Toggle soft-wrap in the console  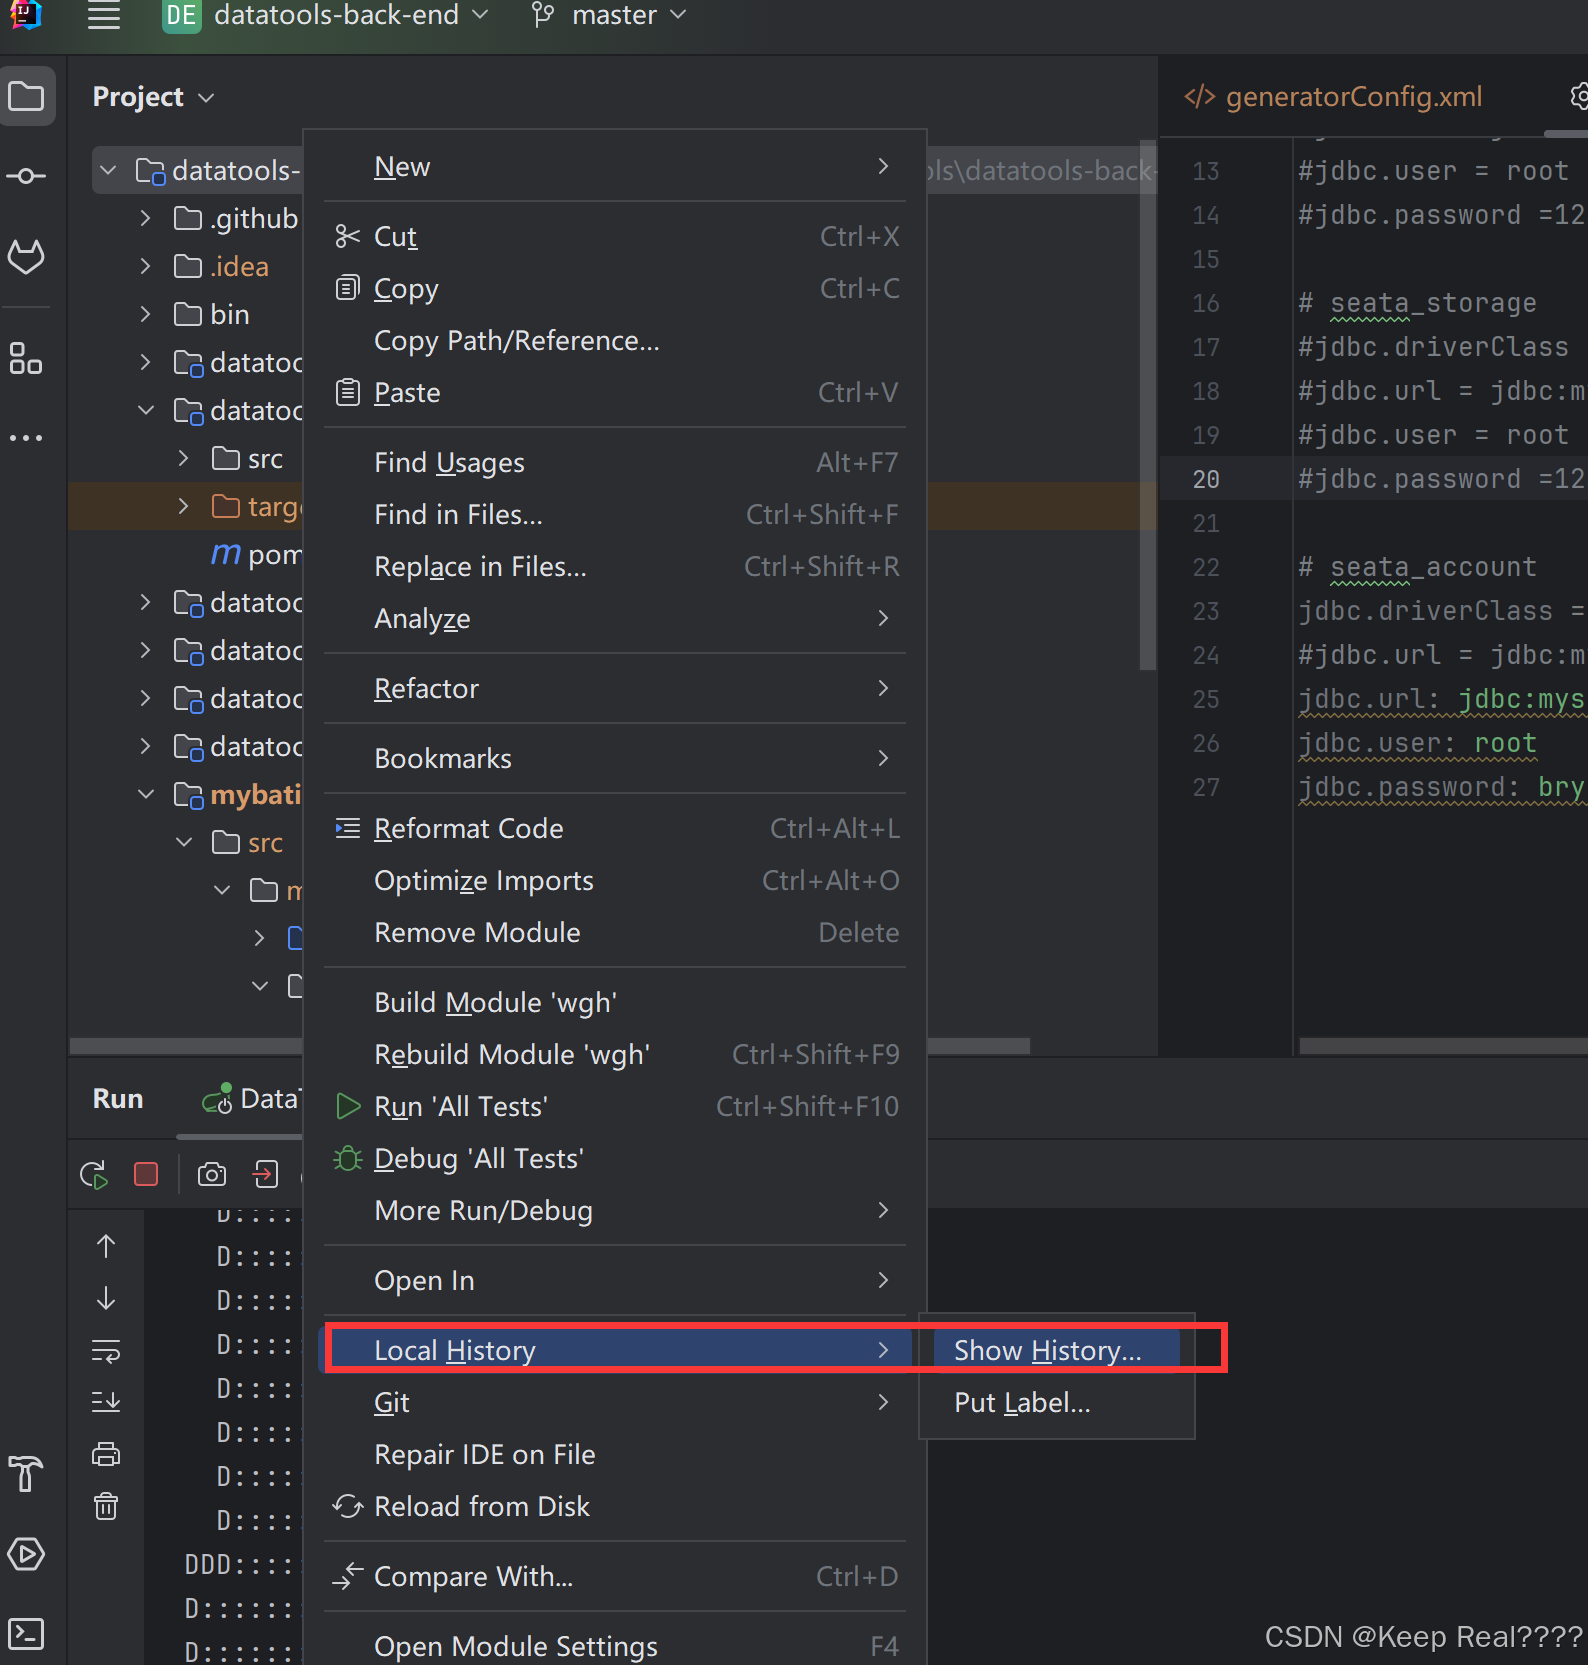pos(106,1350)
